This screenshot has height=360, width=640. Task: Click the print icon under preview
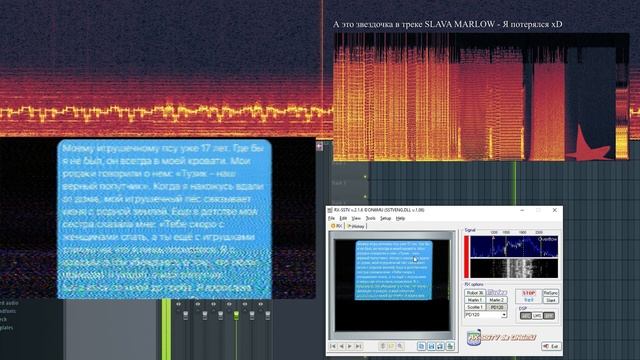(450, 346)
